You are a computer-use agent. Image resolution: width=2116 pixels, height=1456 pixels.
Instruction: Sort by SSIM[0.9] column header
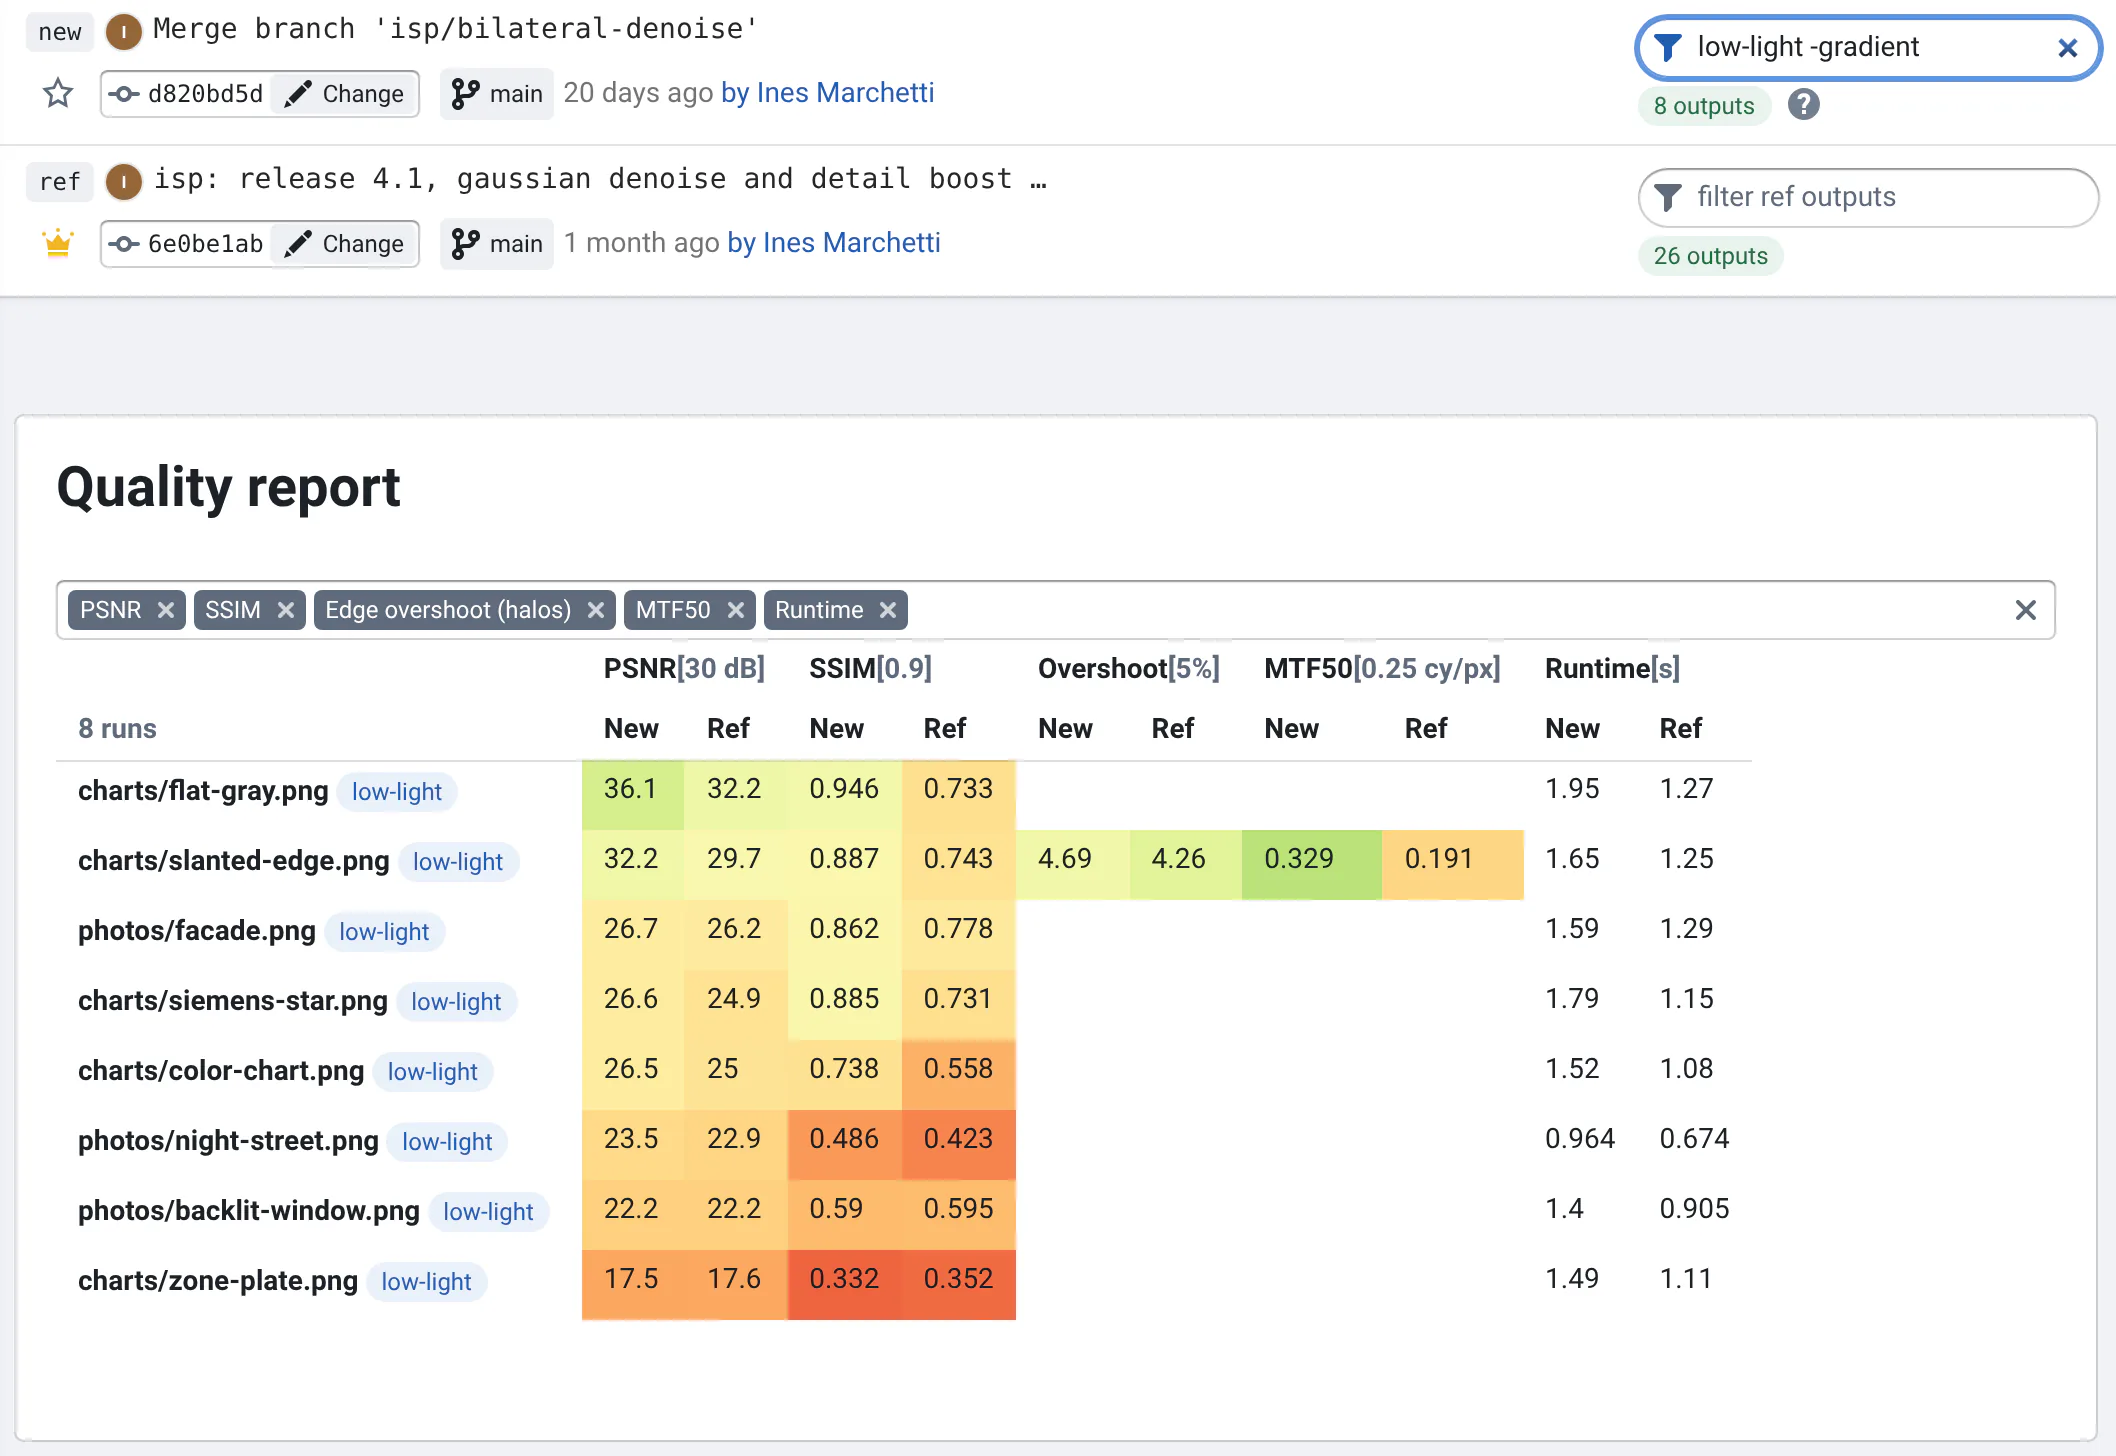click(x=870, y=668)
